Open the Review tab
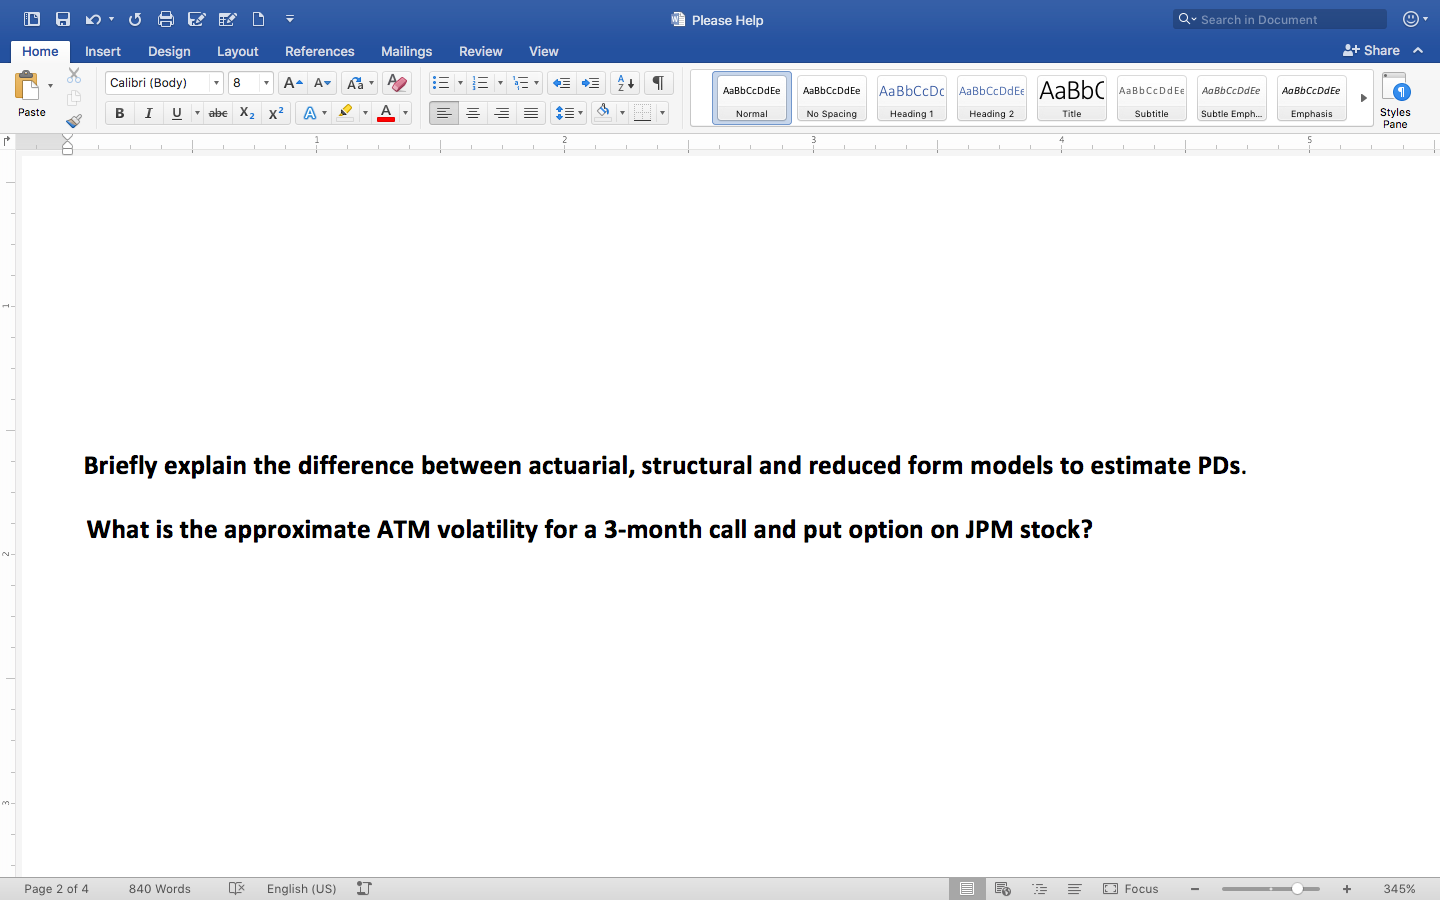1440x900 pixels. click(481, 51)
